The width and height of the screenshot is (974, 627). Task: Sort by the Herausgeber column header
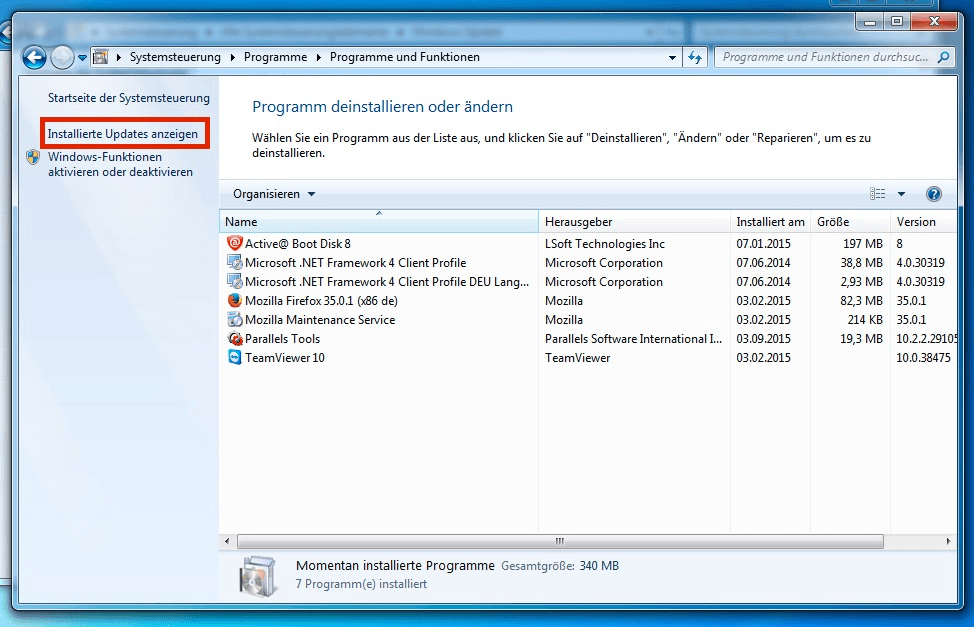click(634, 222)
